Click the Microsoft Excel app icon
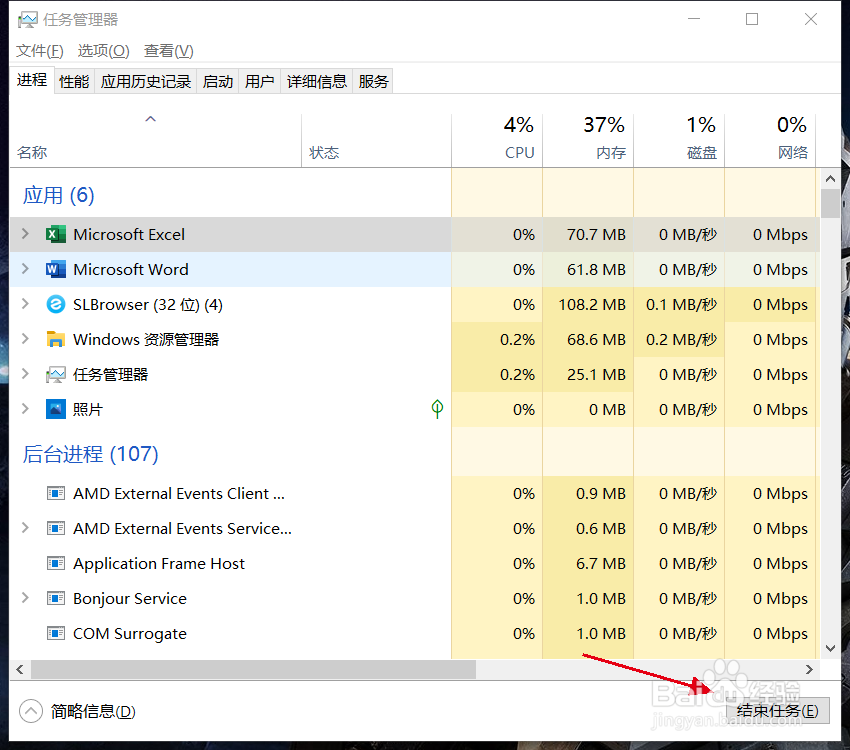This screenshot has height=750, width=850. (x=56, y=235)
